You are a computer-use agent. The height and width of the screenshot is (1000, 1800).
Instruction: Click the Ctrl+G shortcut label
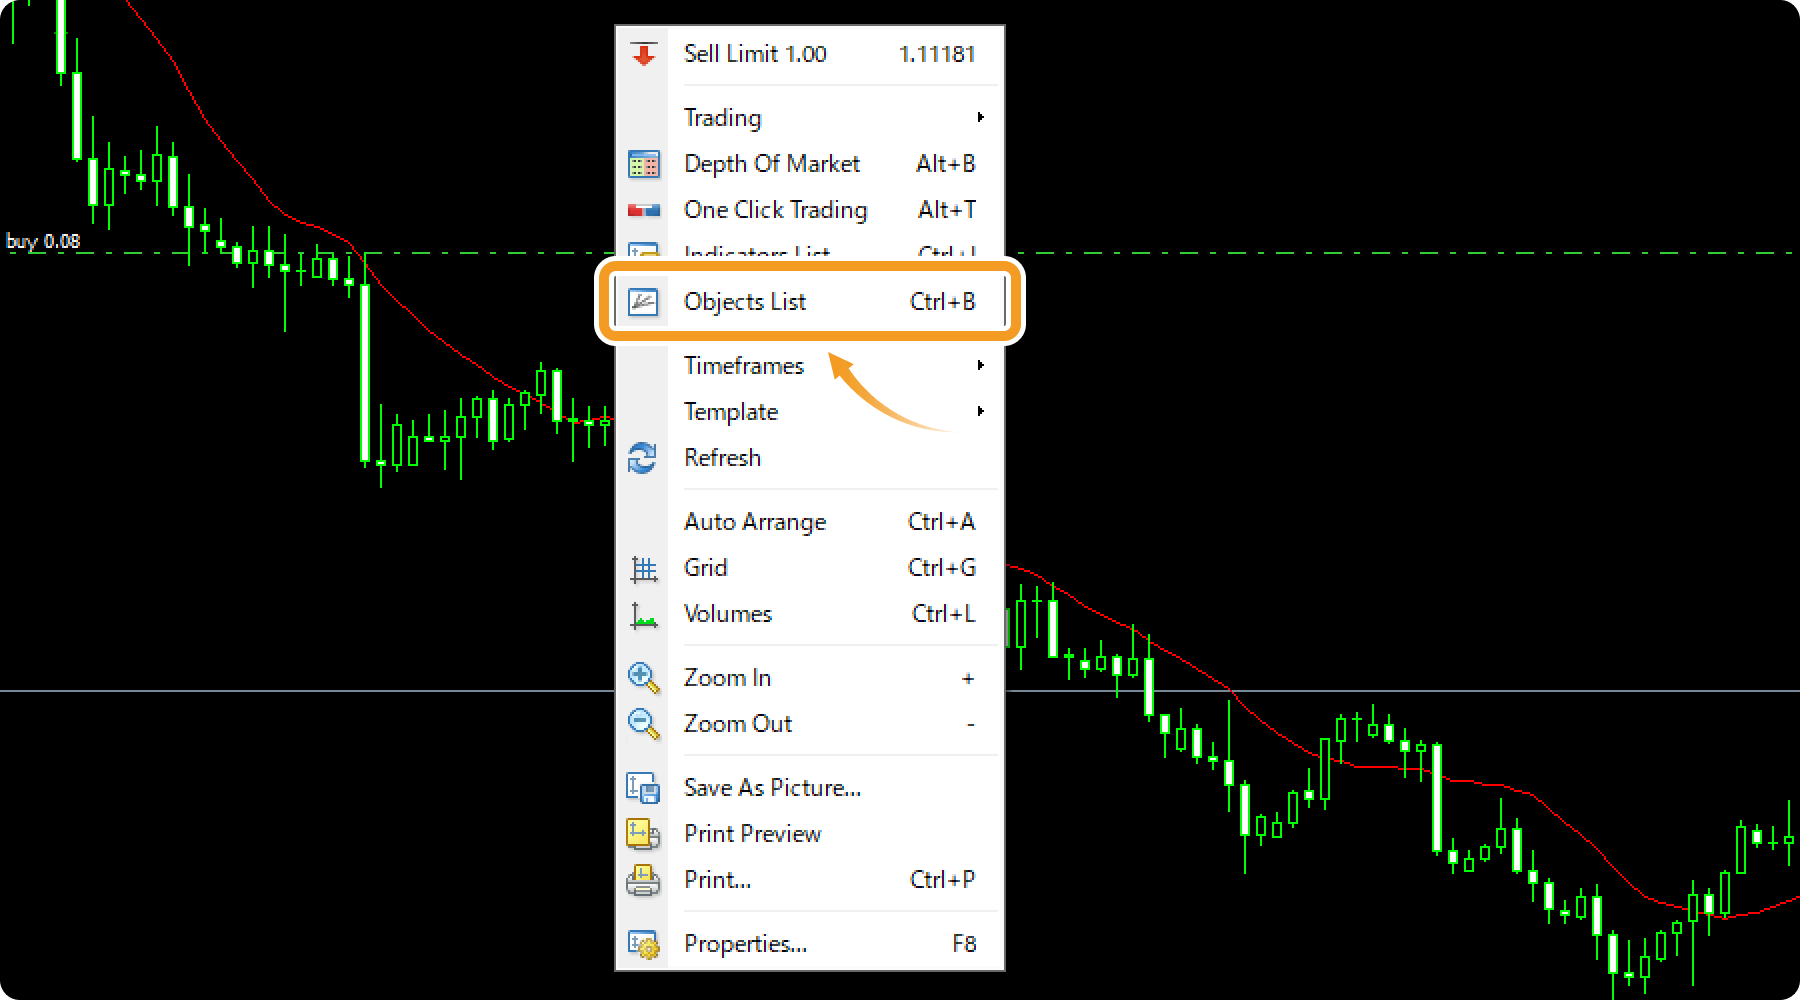click(x=941, y=568)
